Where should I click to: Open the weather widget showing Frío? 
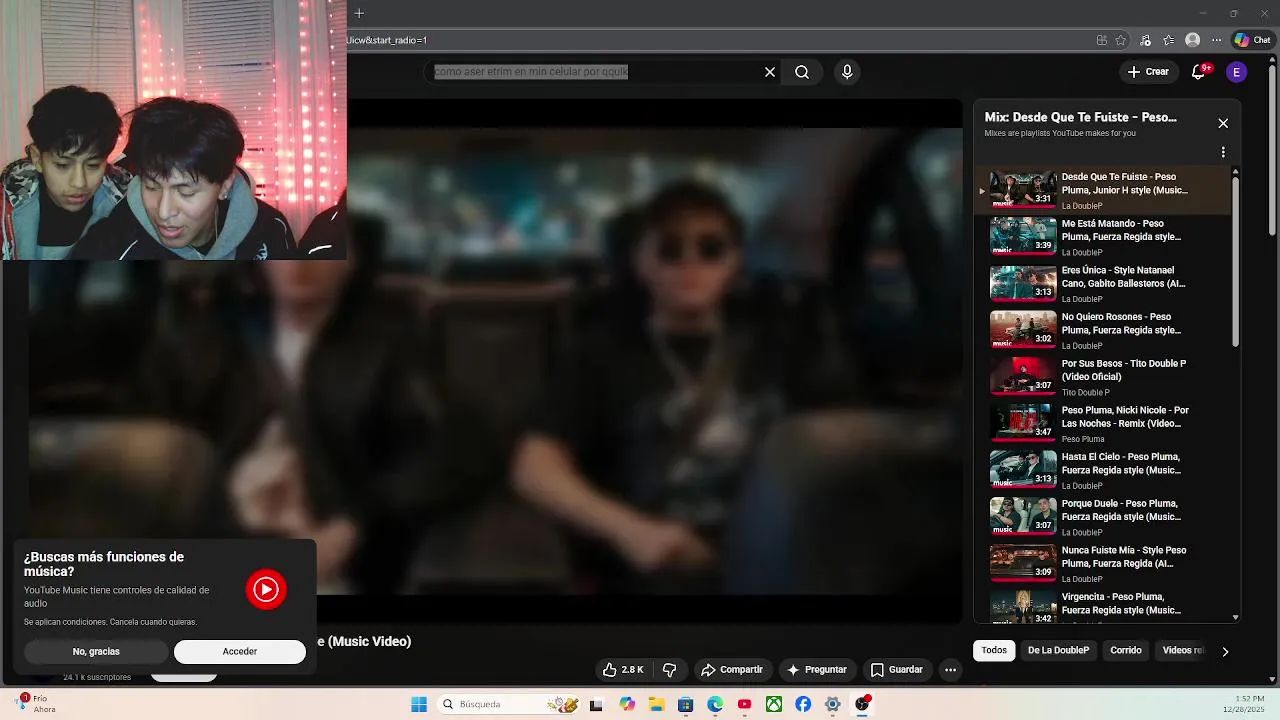(x=37, y=703)
